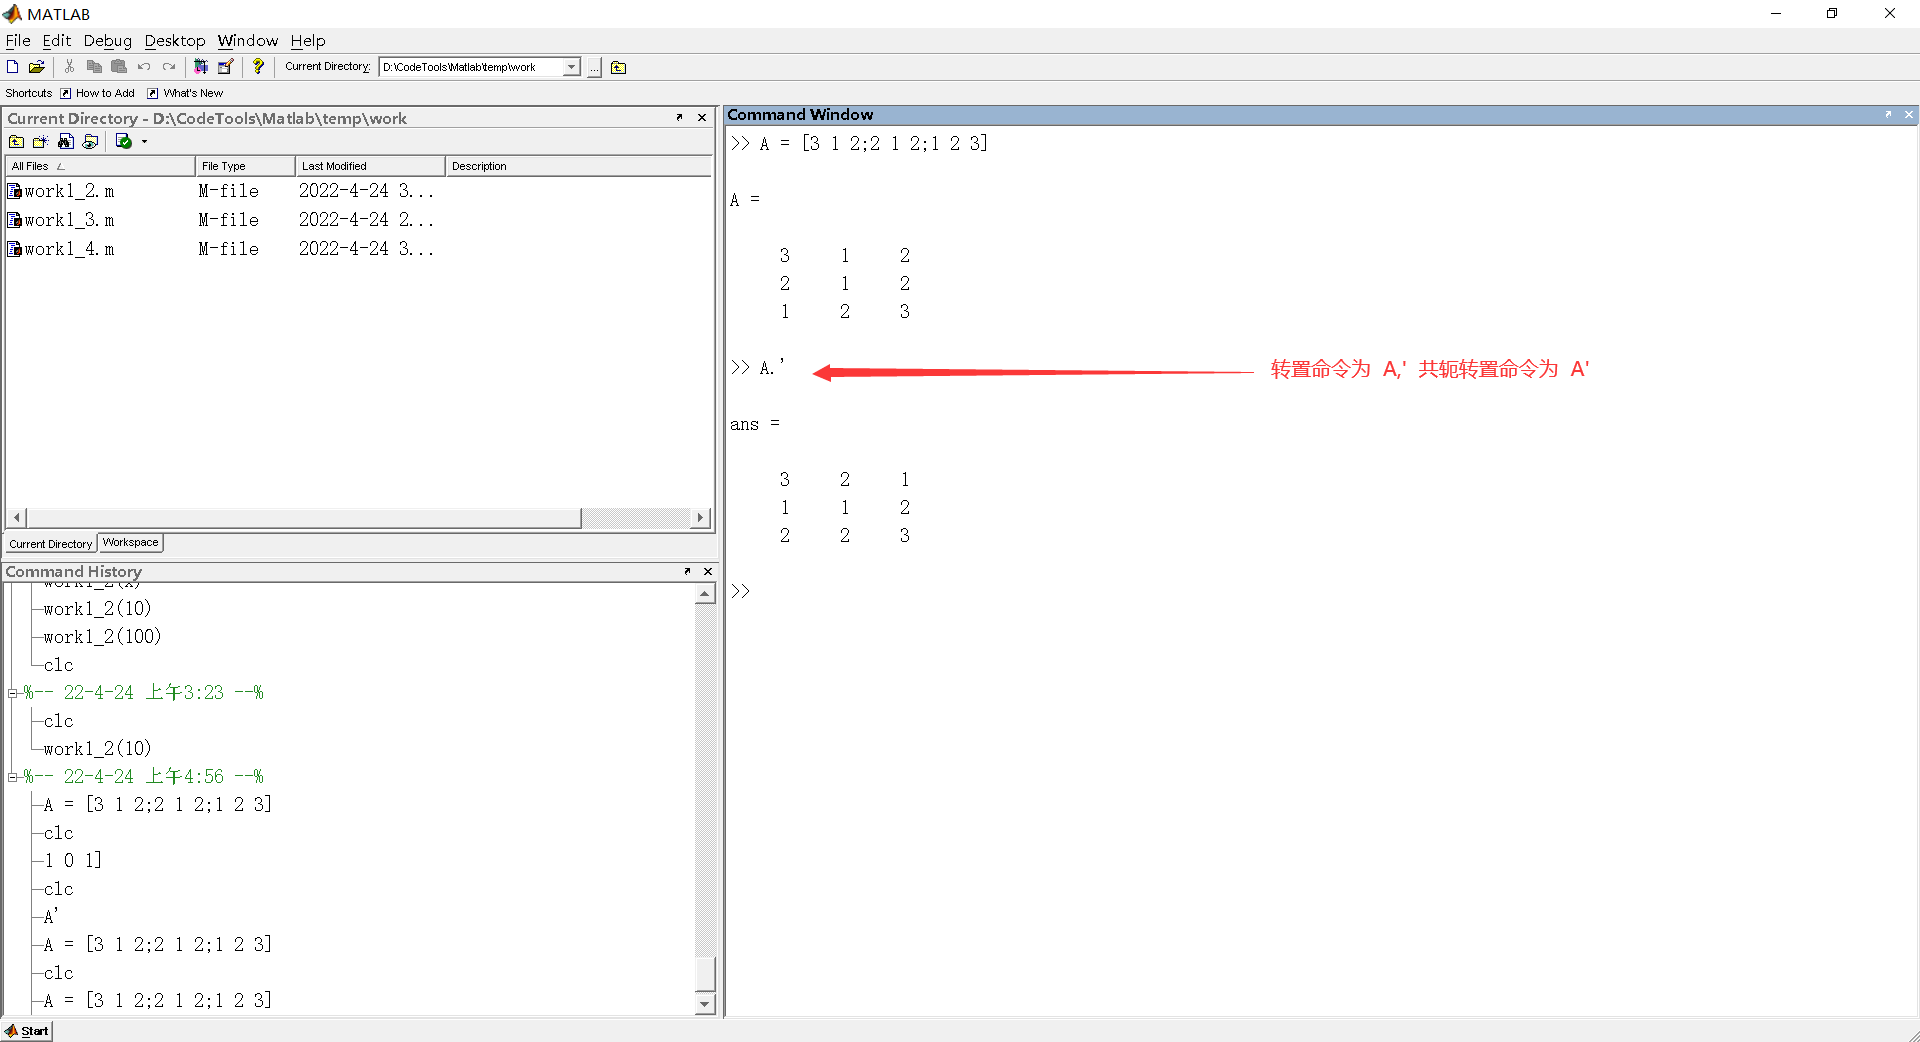Switch to the Current Directory tab
1920x1042 pixels.
click(x=51, y=544)
